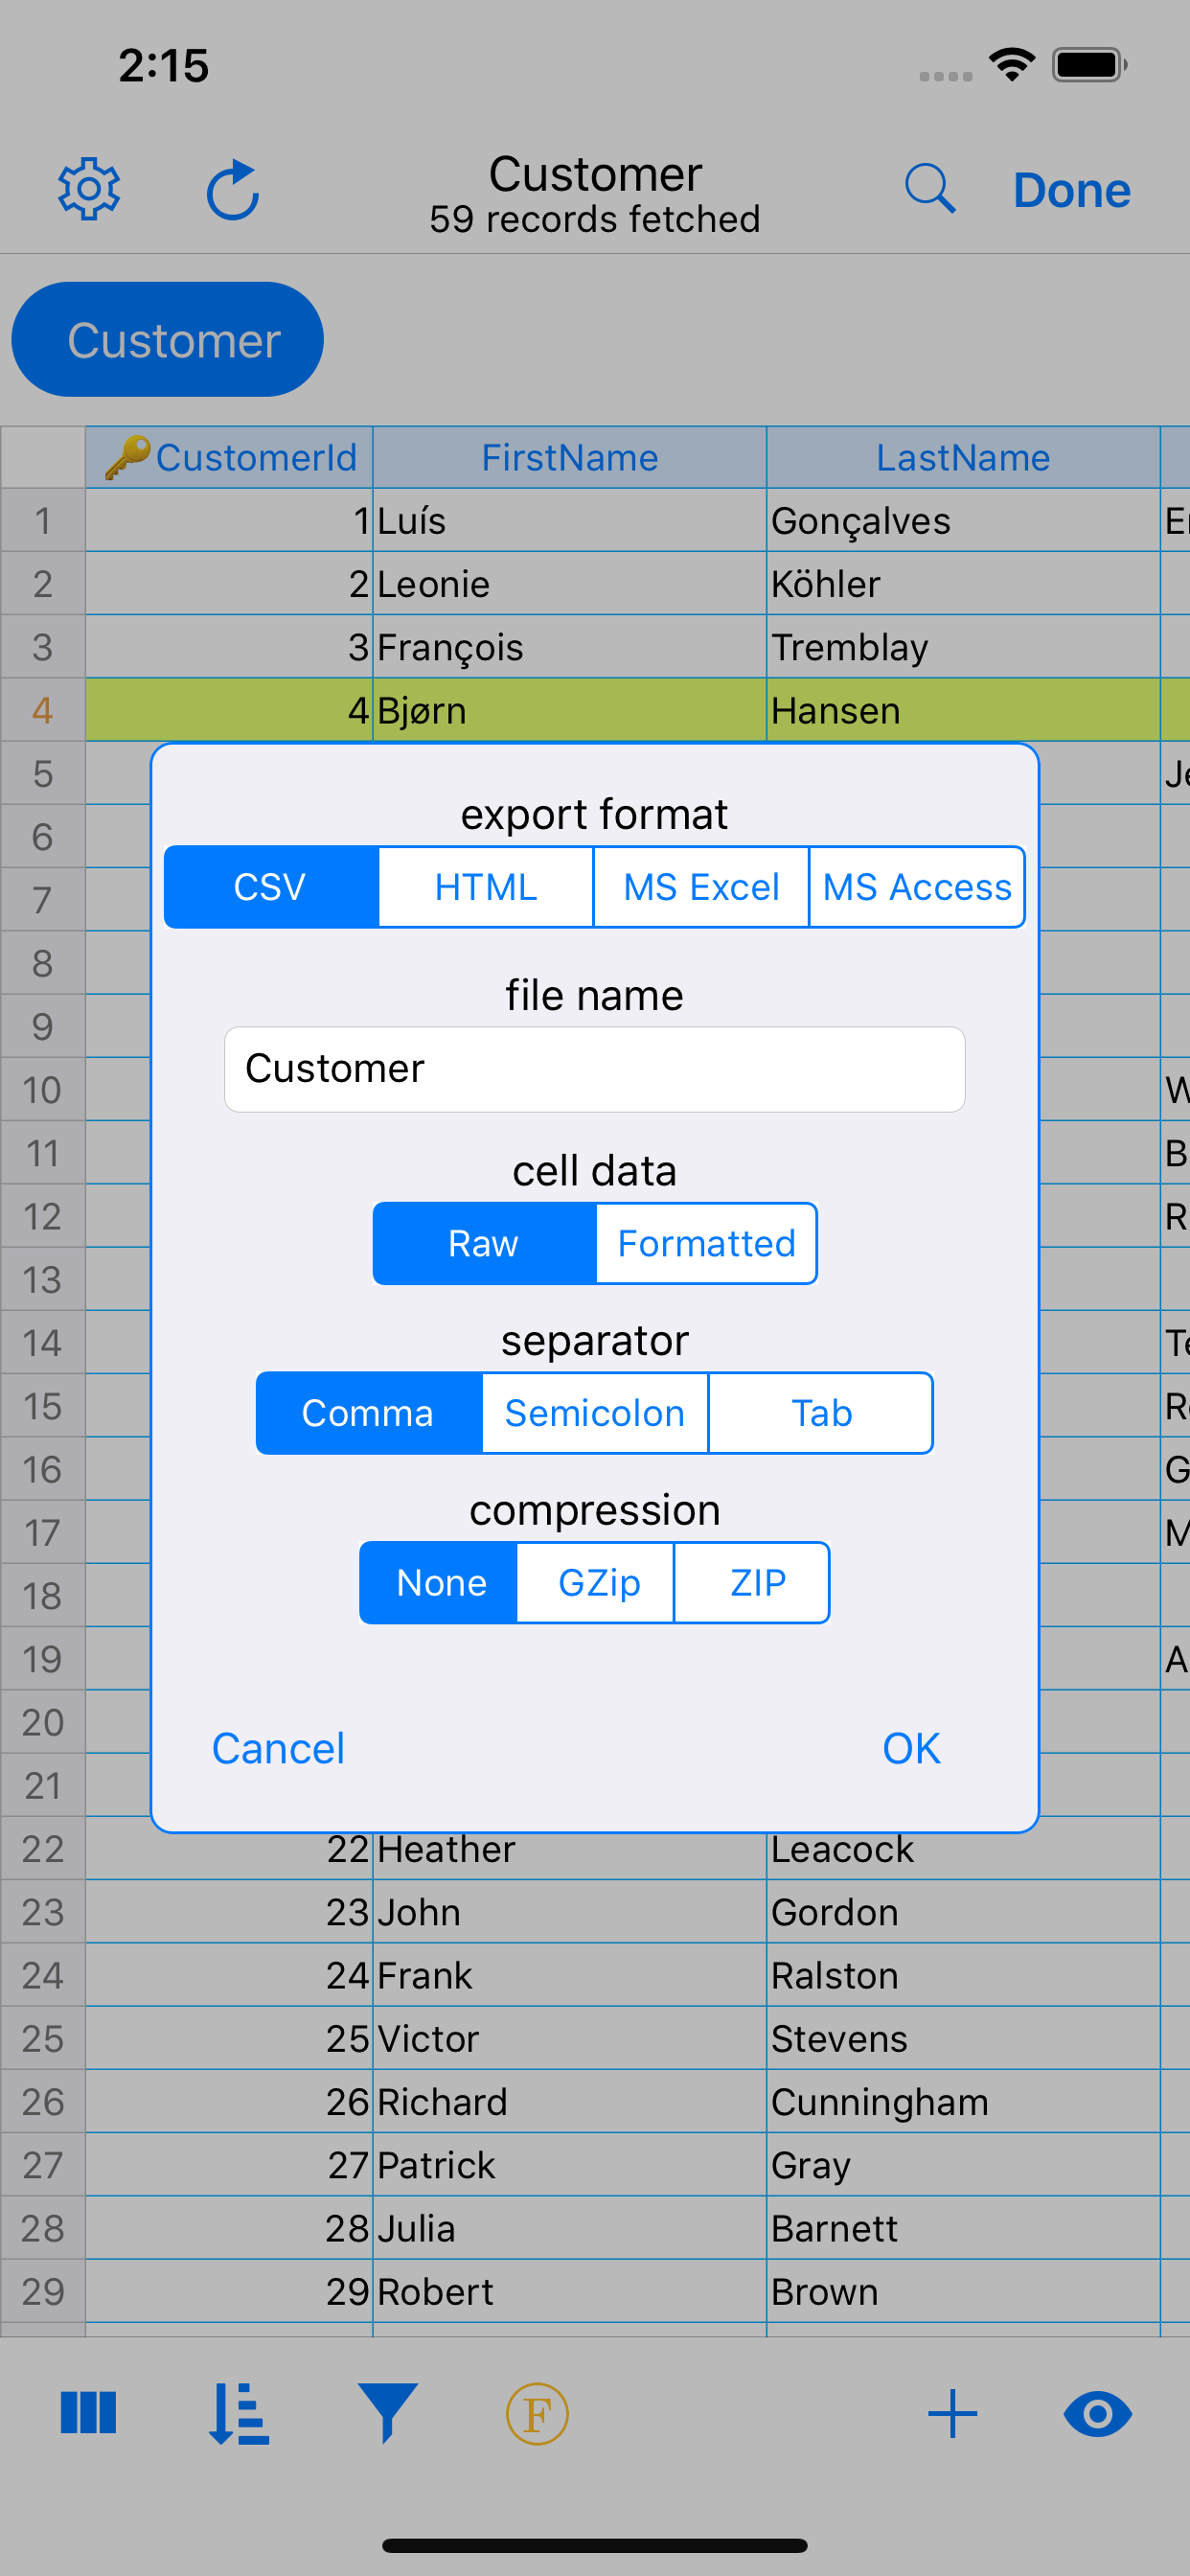
Task: Select the Stevens last name cell
Action: [963, 2038]
